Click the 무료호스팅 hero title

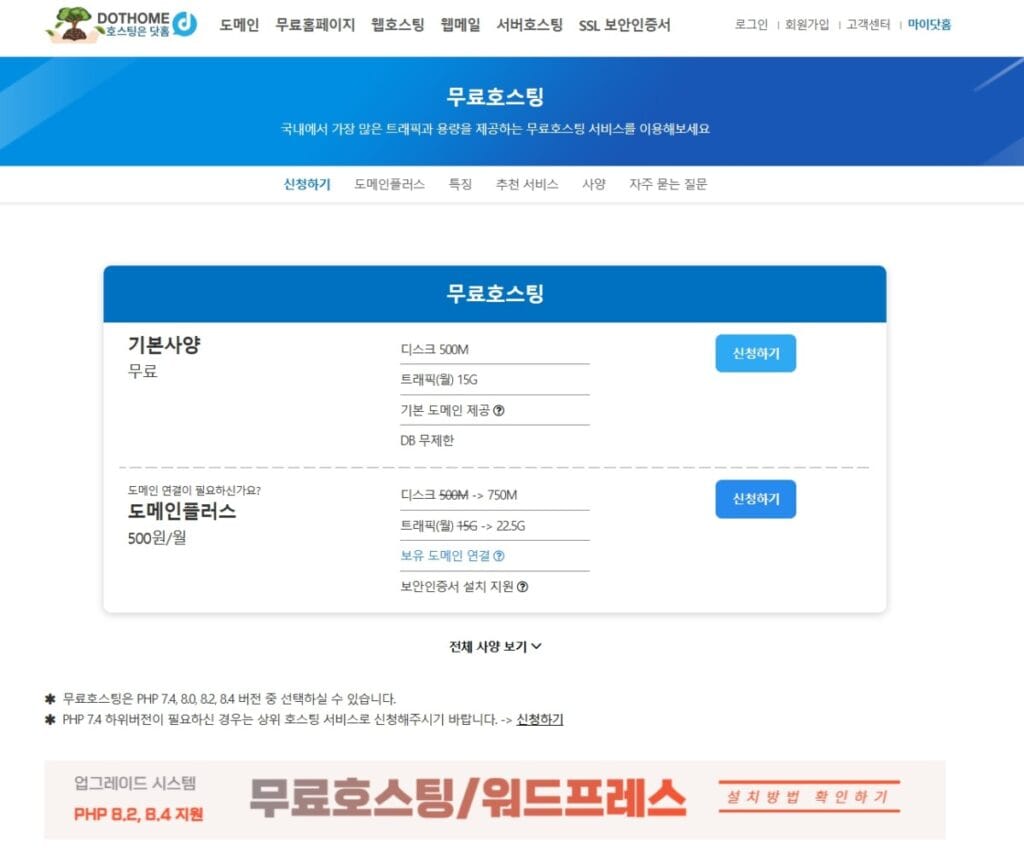(x=495, y=97)
